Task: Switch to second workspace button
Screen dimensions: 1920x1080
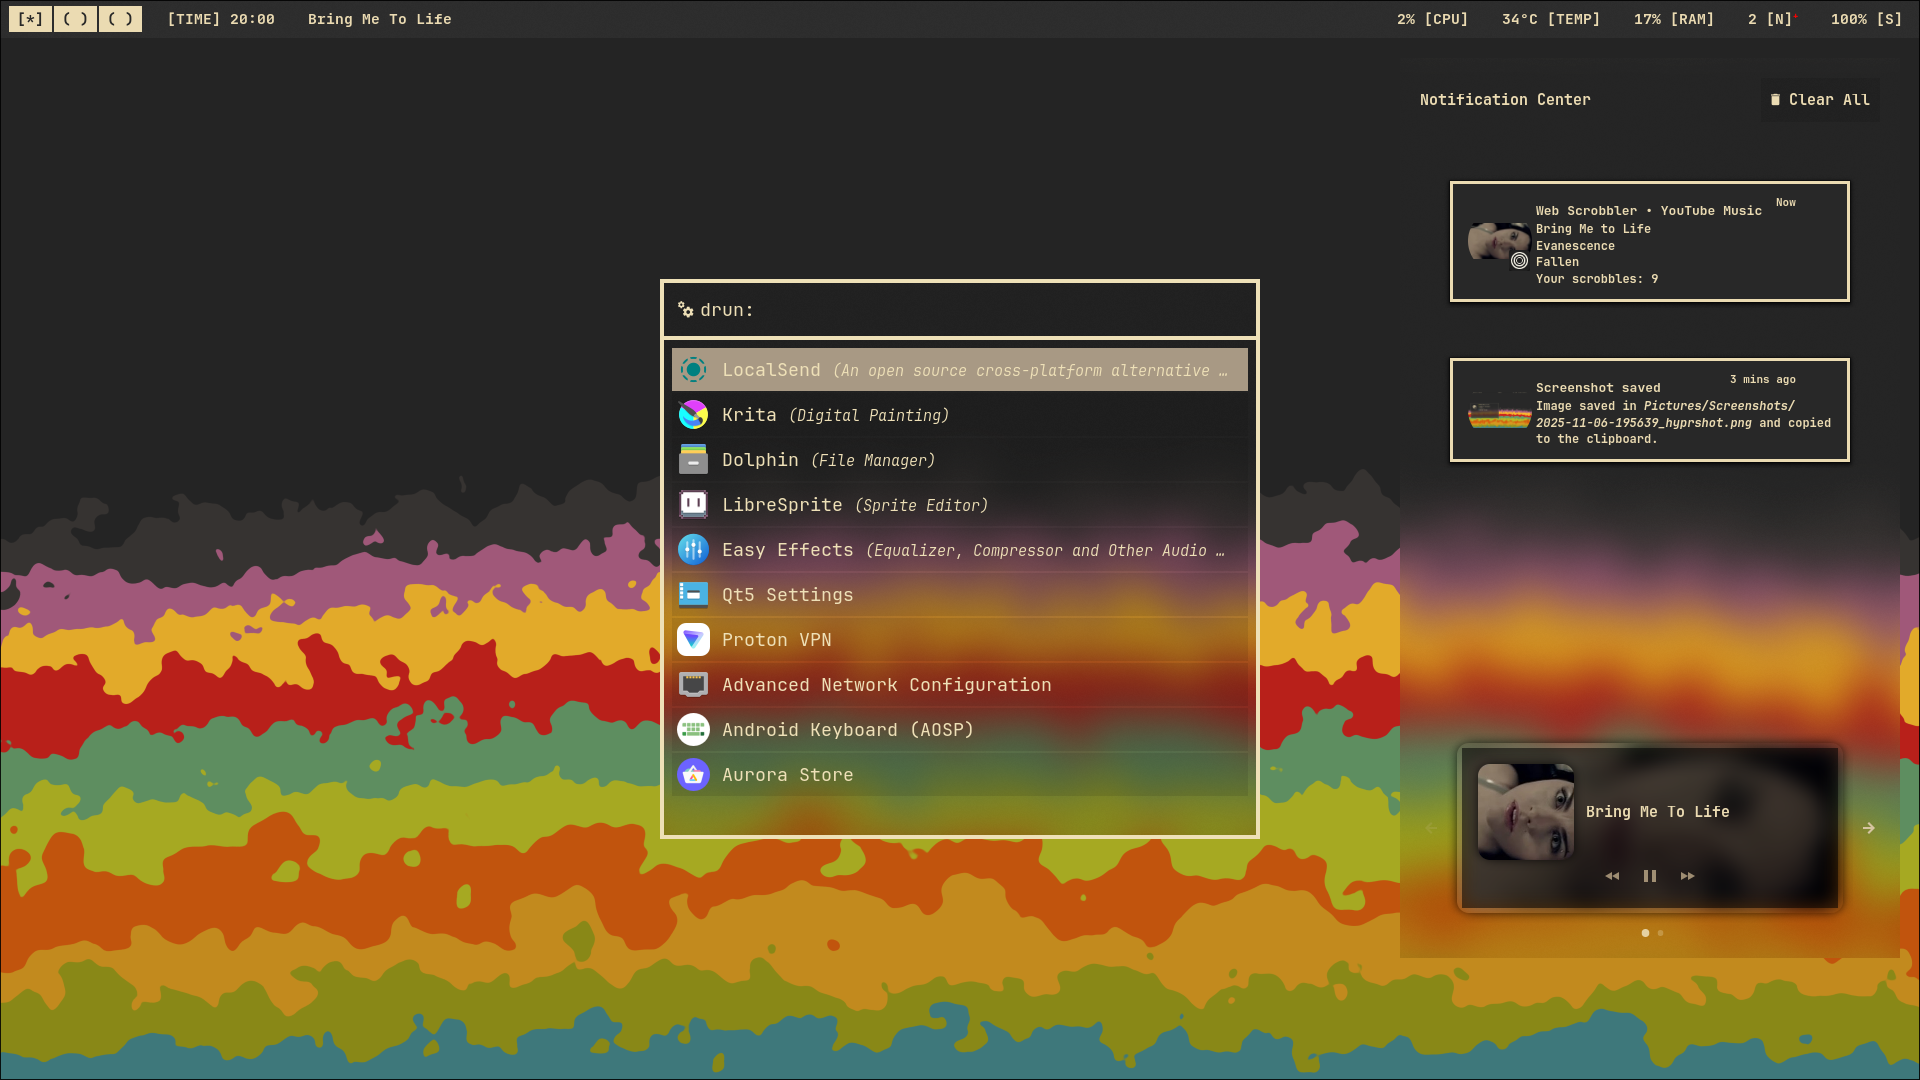Action: (x=75, y=19)
